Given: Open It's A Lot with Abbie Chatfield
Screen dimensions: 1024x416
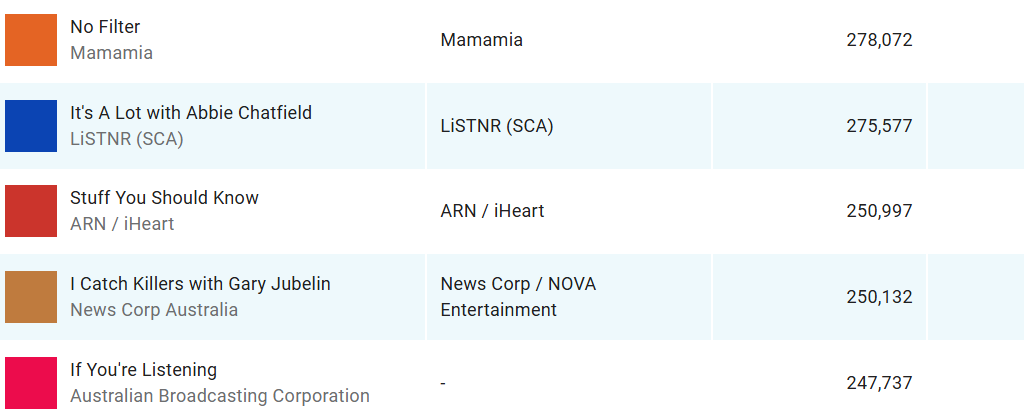Looking at the screenshot, I should [191, 113].
